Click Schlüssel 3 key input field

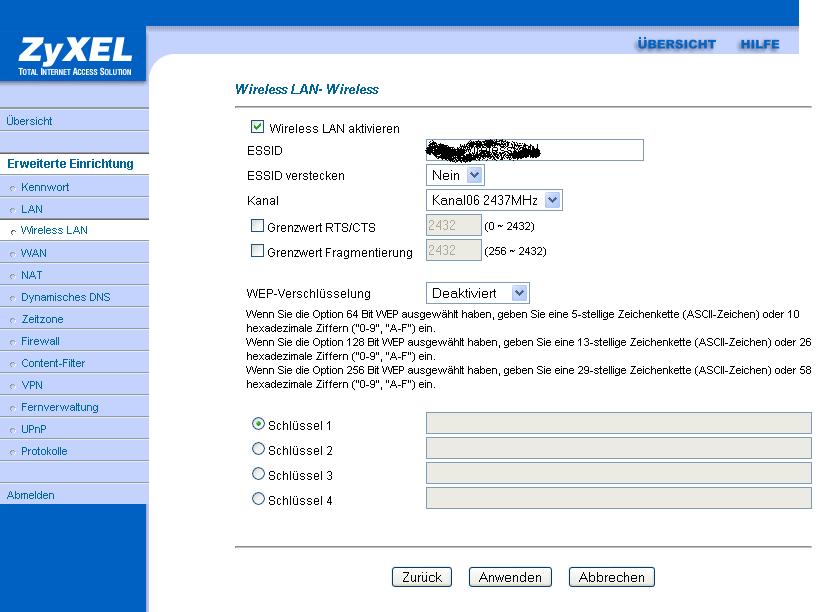tap(619, 473)
